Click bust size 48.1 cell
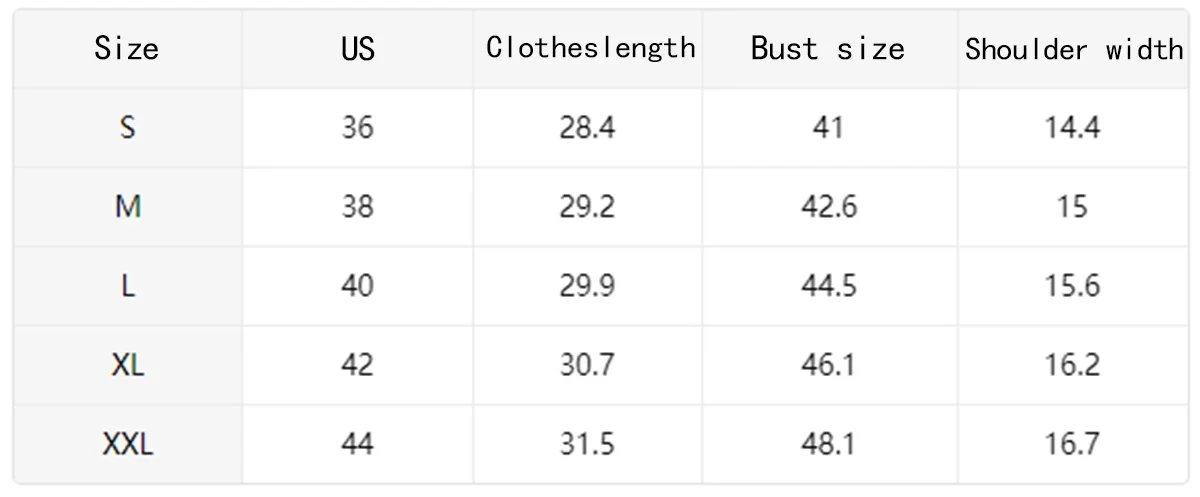The image size is (1200, 497). coord(829,443)
